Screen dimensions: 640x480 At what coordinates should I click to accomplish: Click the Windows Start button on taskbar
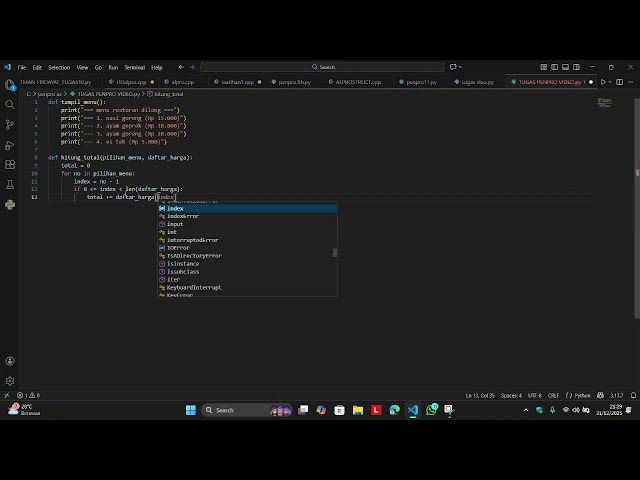tap(191, 410)
